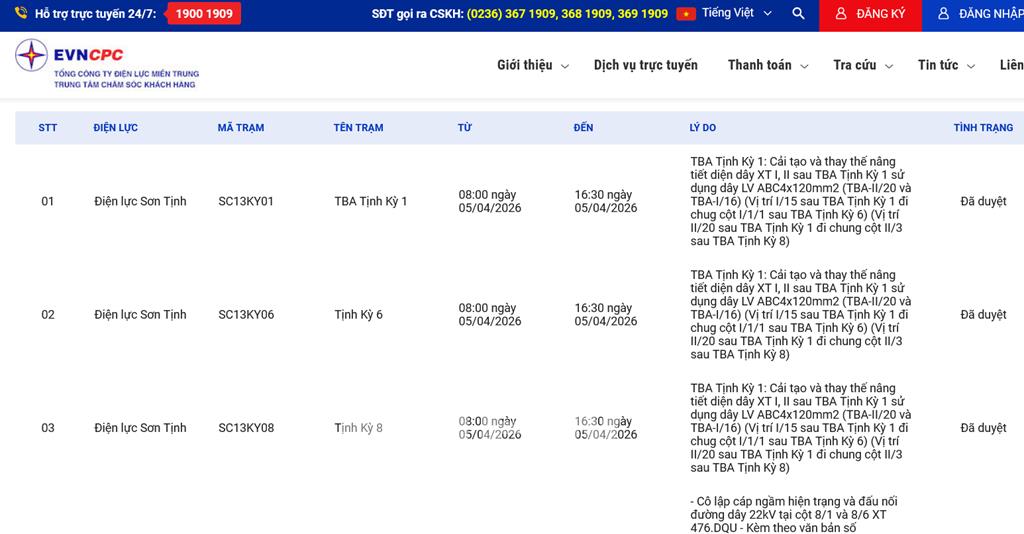Open the search magnifier icon

pos(797,14)
